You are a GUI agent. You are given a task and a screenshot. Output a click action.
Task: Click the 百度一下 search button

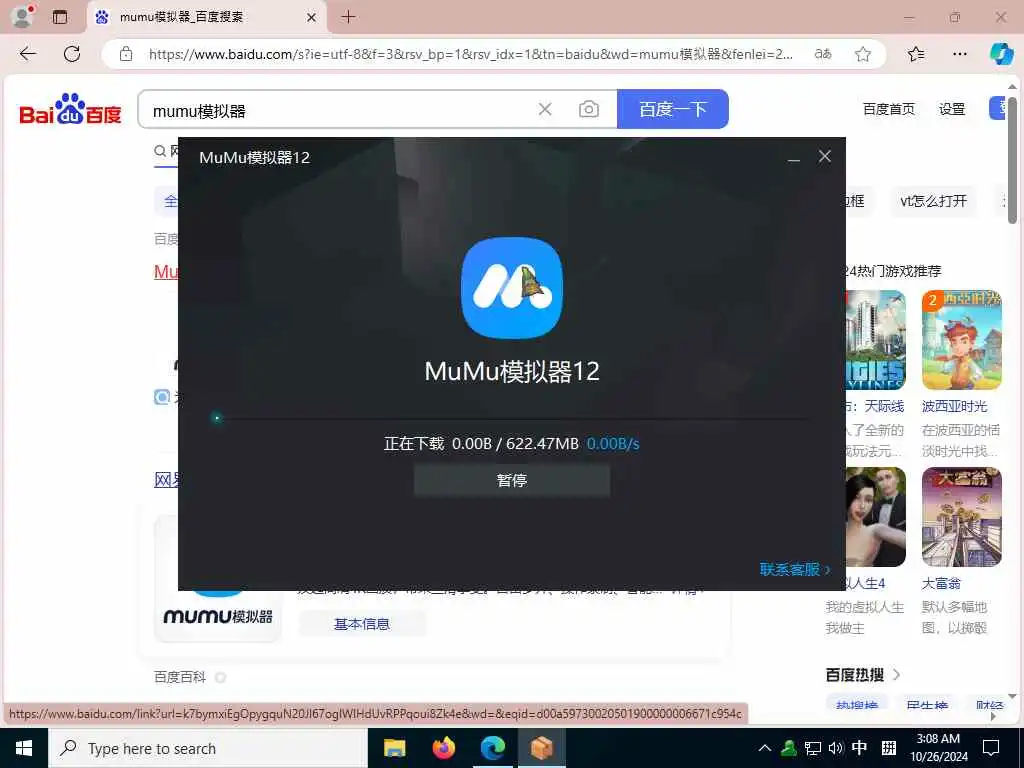(x=673, y=109)
